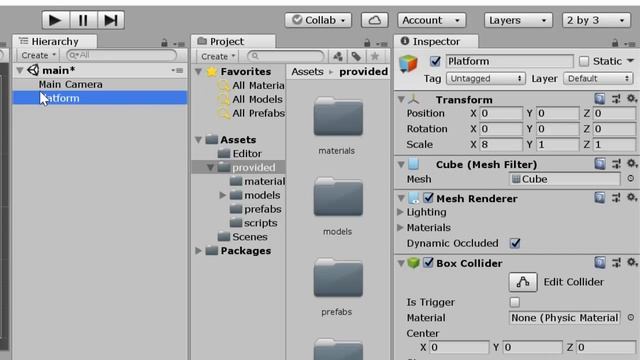Screen dimensions: 640x360
Task: Lock the Inspector panel
Action: (615, 42)
